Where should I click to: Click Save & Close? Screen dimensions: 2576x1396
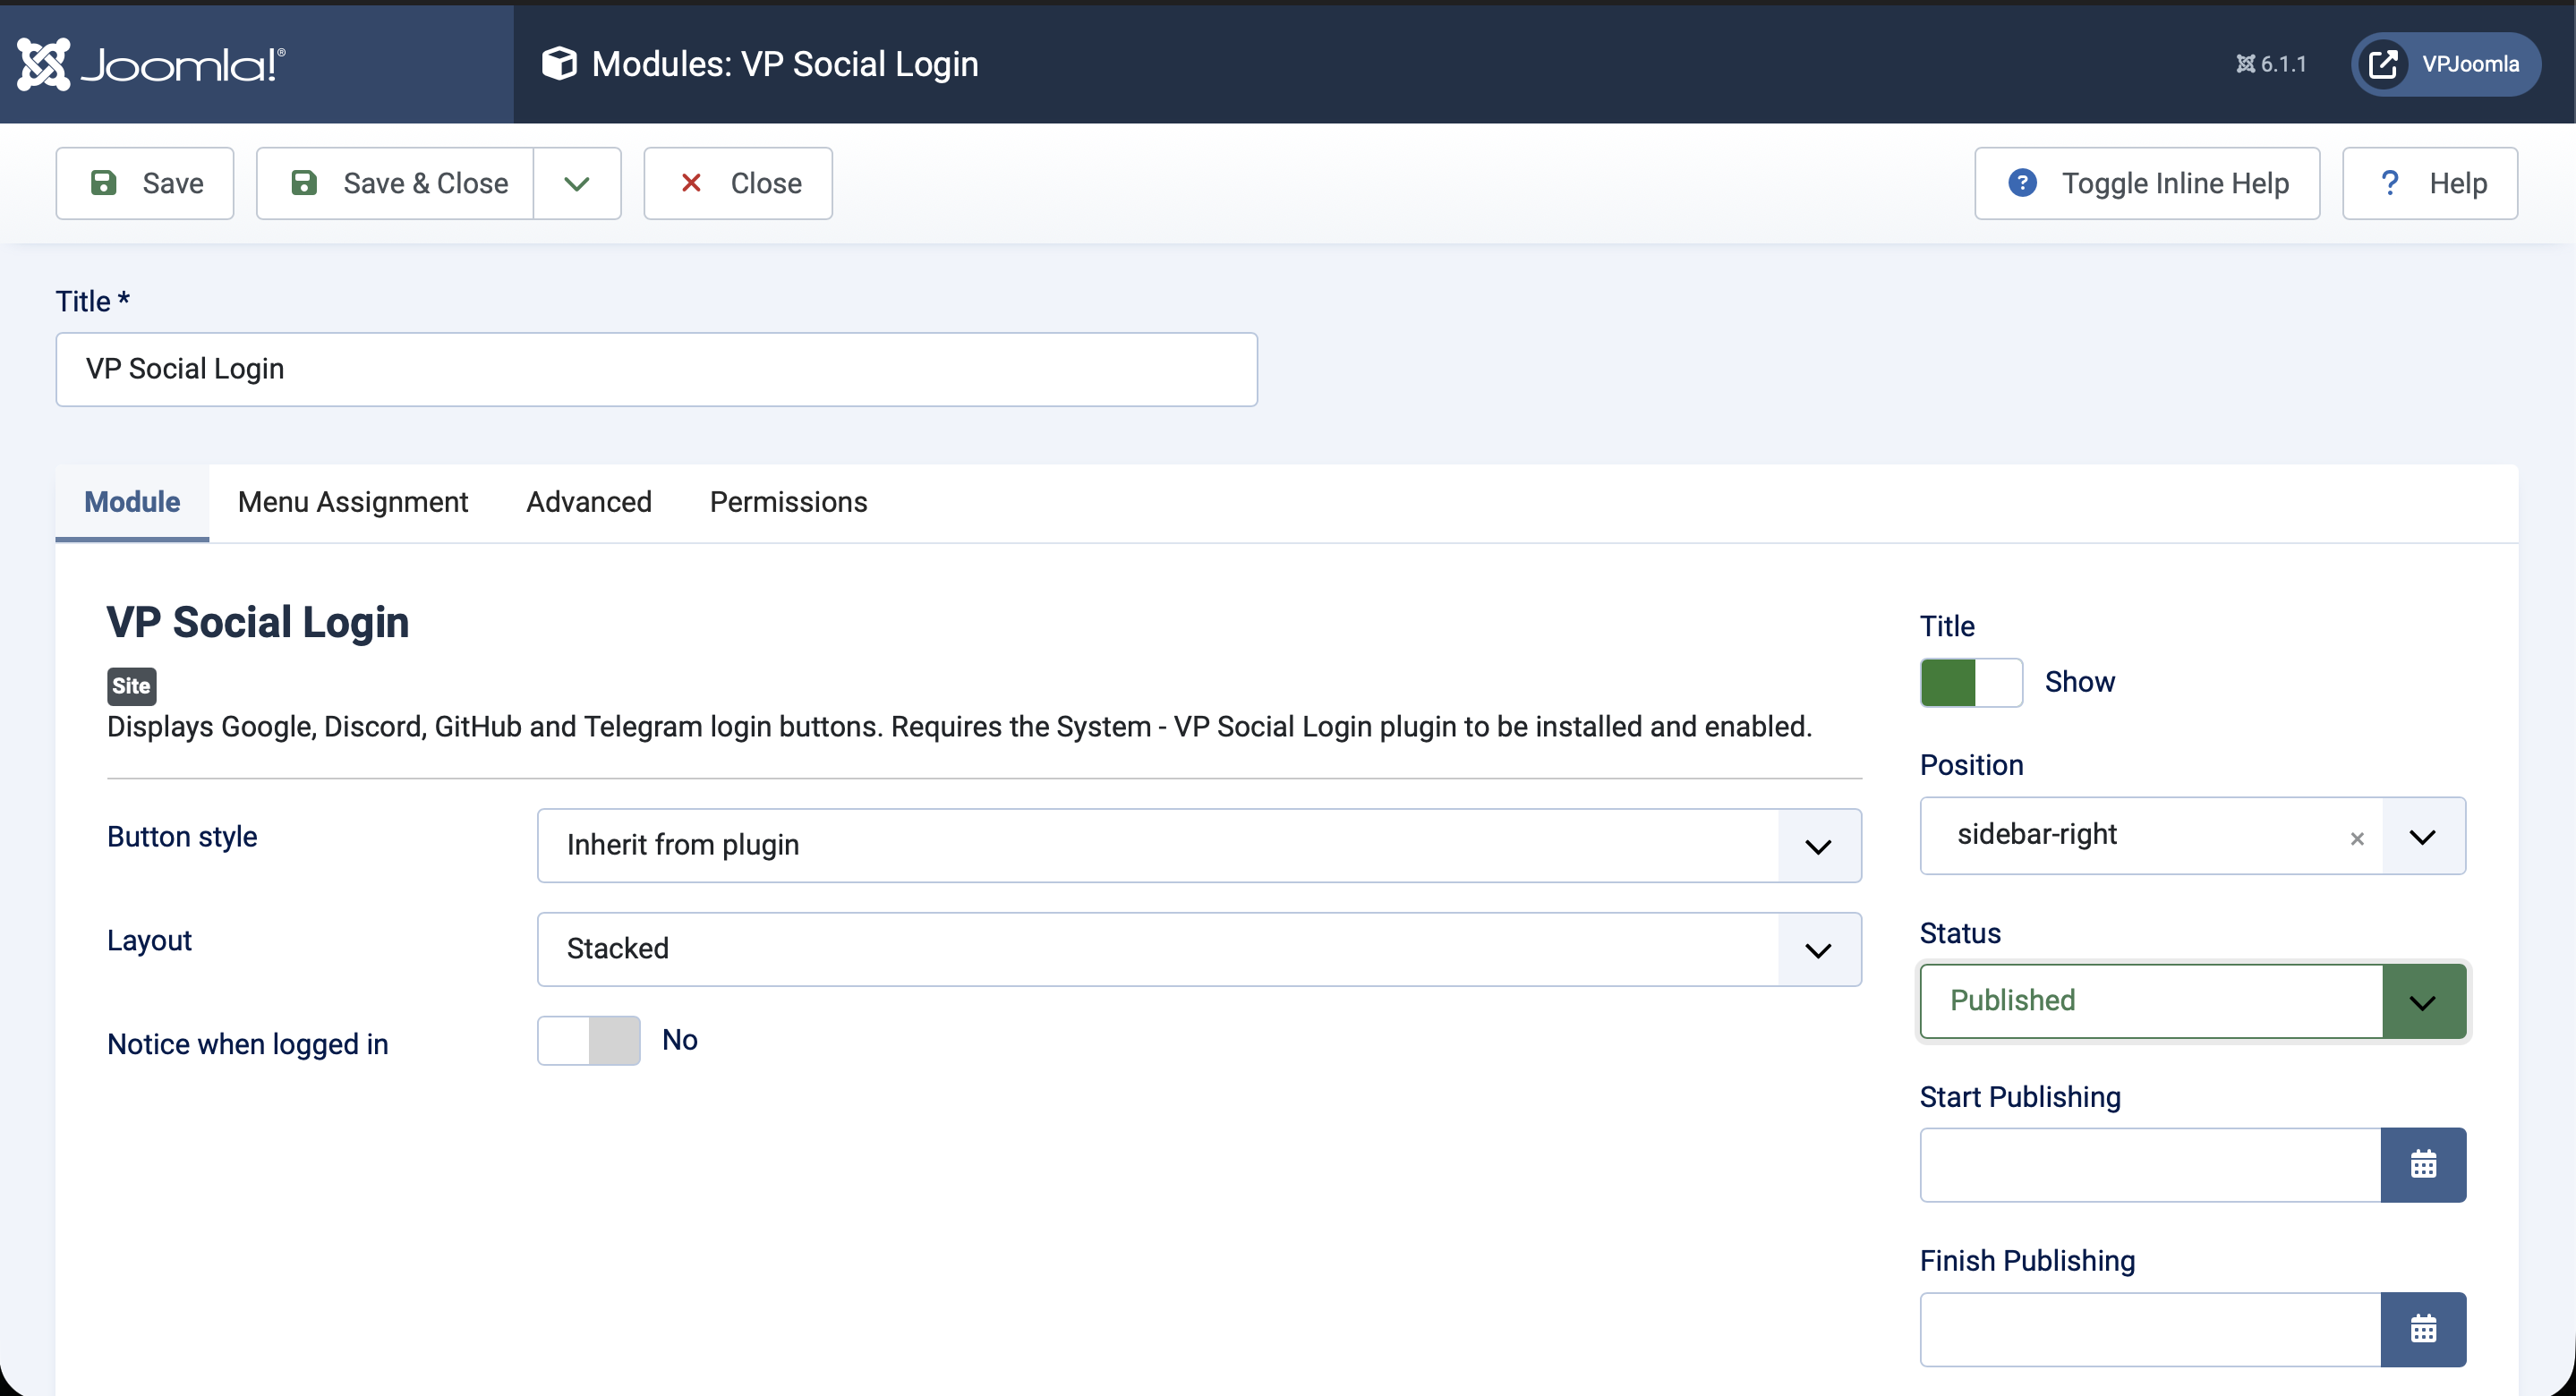tap(396, 183)
